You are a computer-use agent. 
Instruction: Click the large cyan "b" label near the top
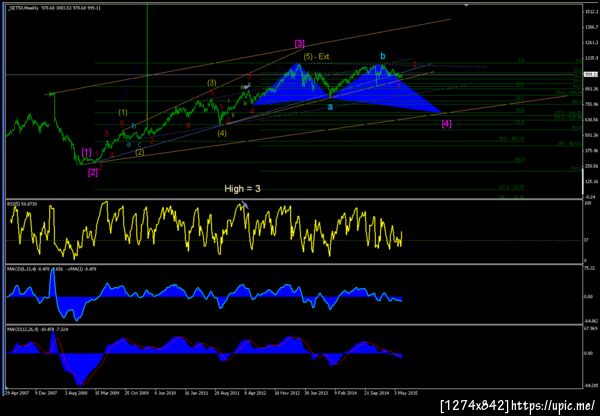pyautogui.click(x=383, y=56)
